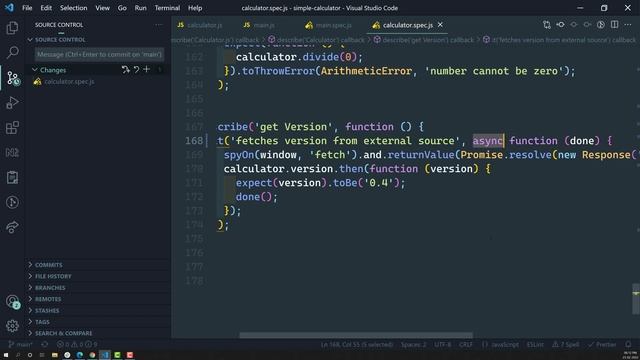Open File Explorer from the taskbar

coord(55,355)
